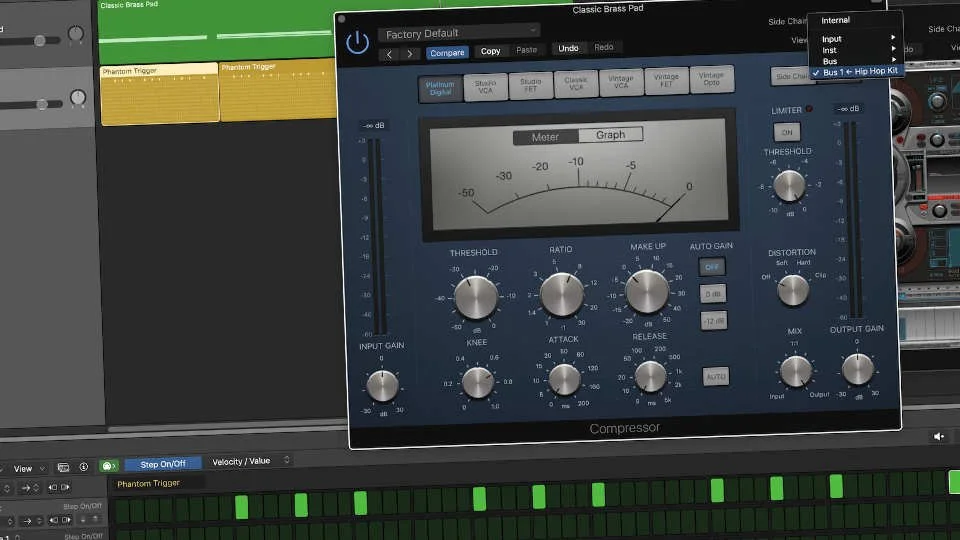Adjust the compressor Threshold knob
This screenshot has width=960, height=540.
coord(476,297)
